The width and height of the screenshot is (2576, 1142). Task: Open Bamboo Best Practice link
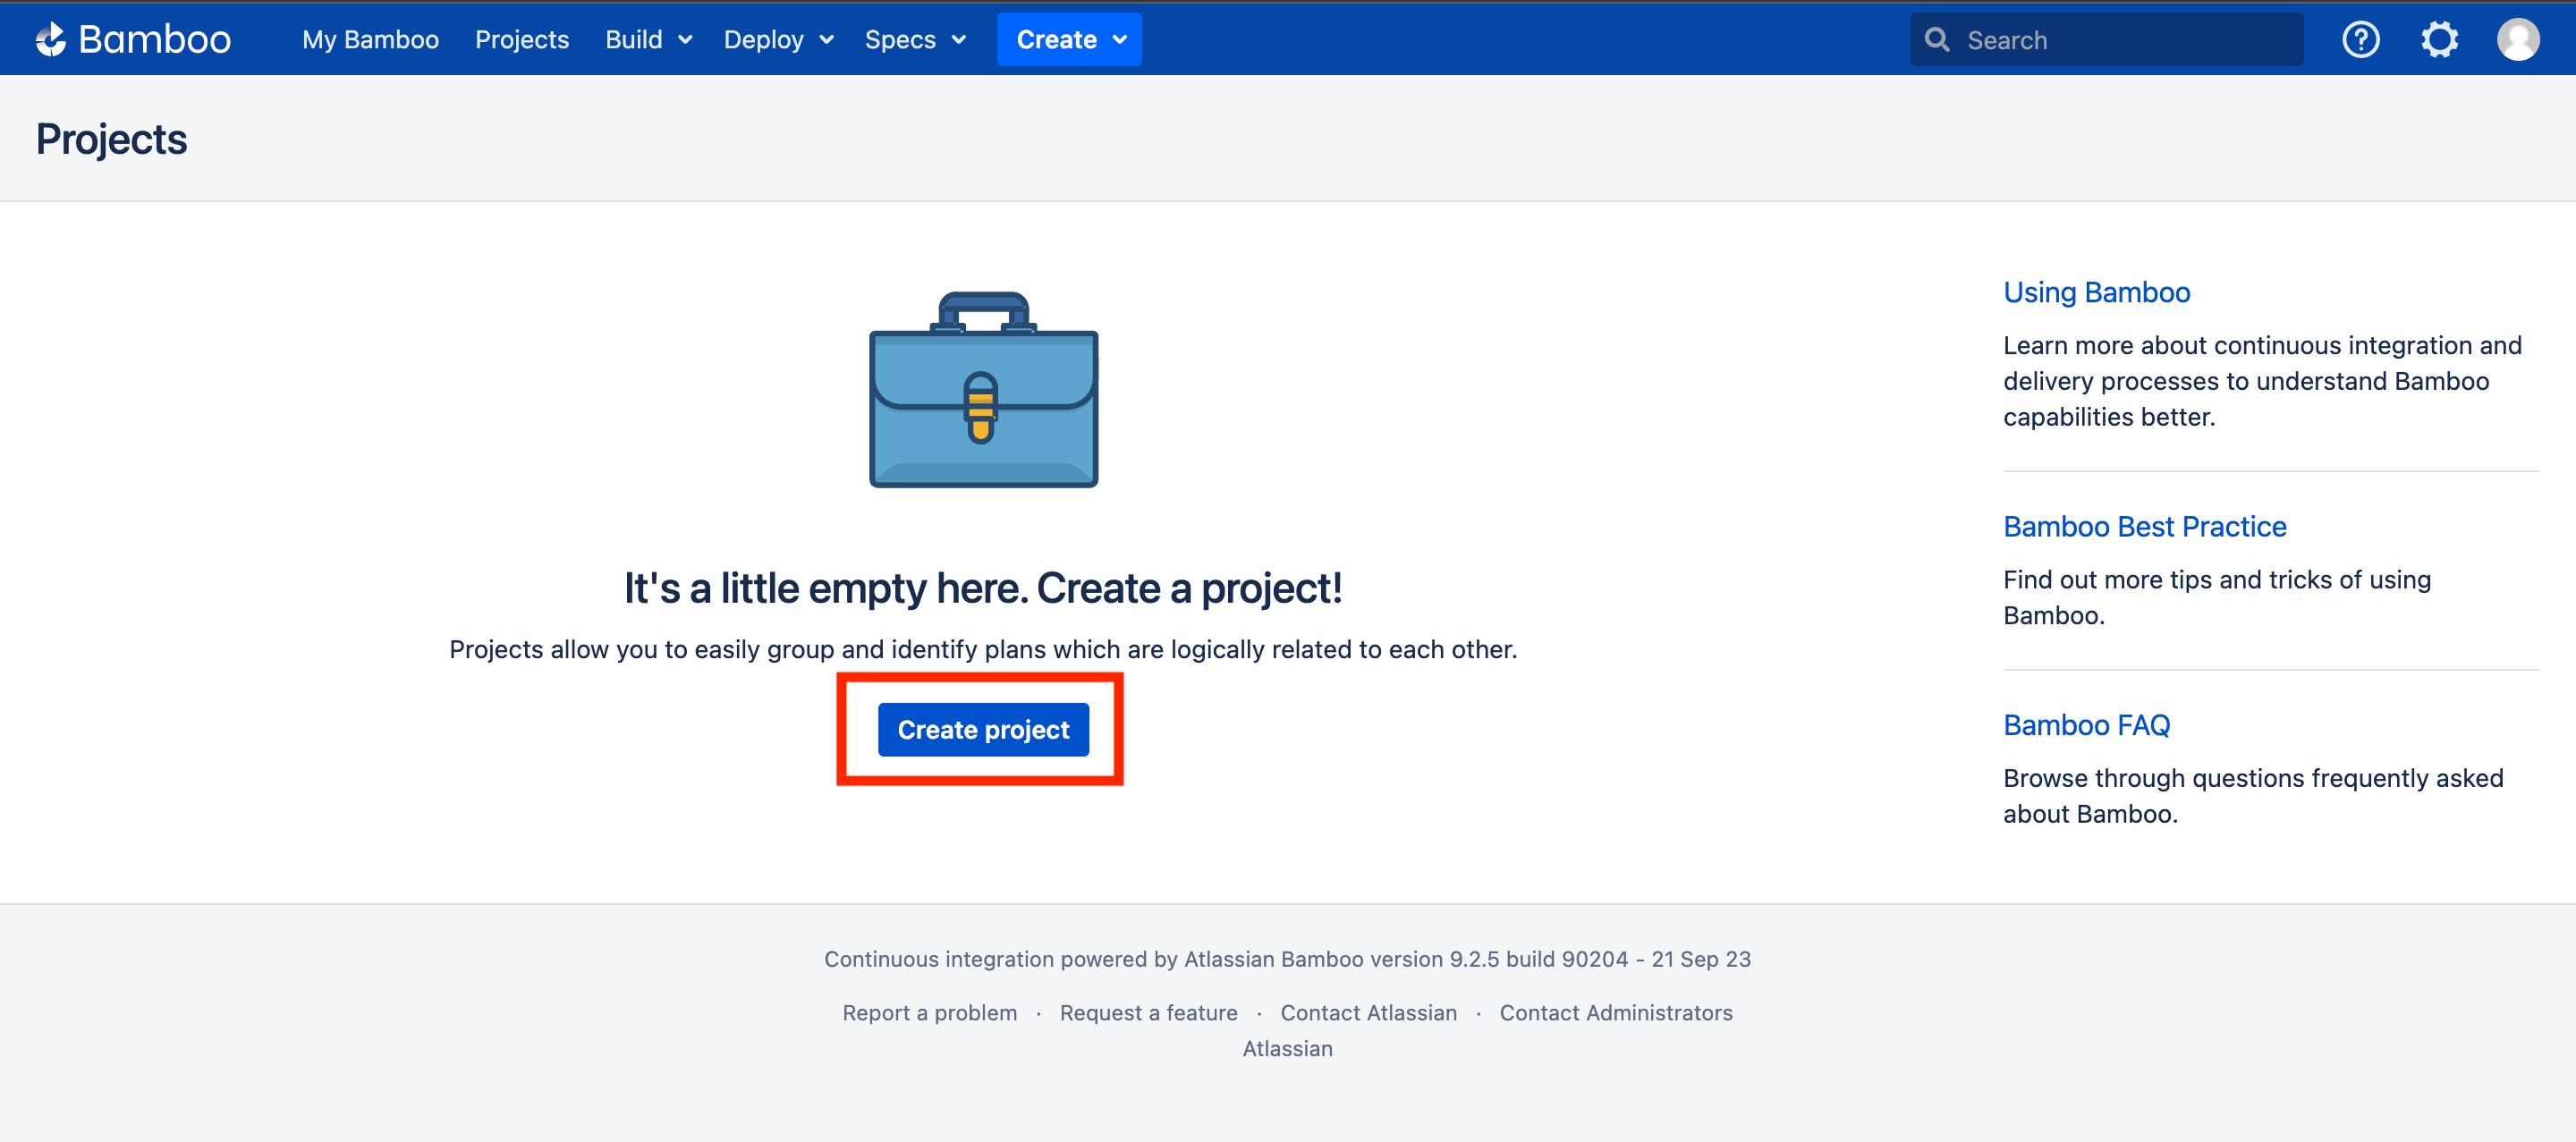pos(2144,526)
